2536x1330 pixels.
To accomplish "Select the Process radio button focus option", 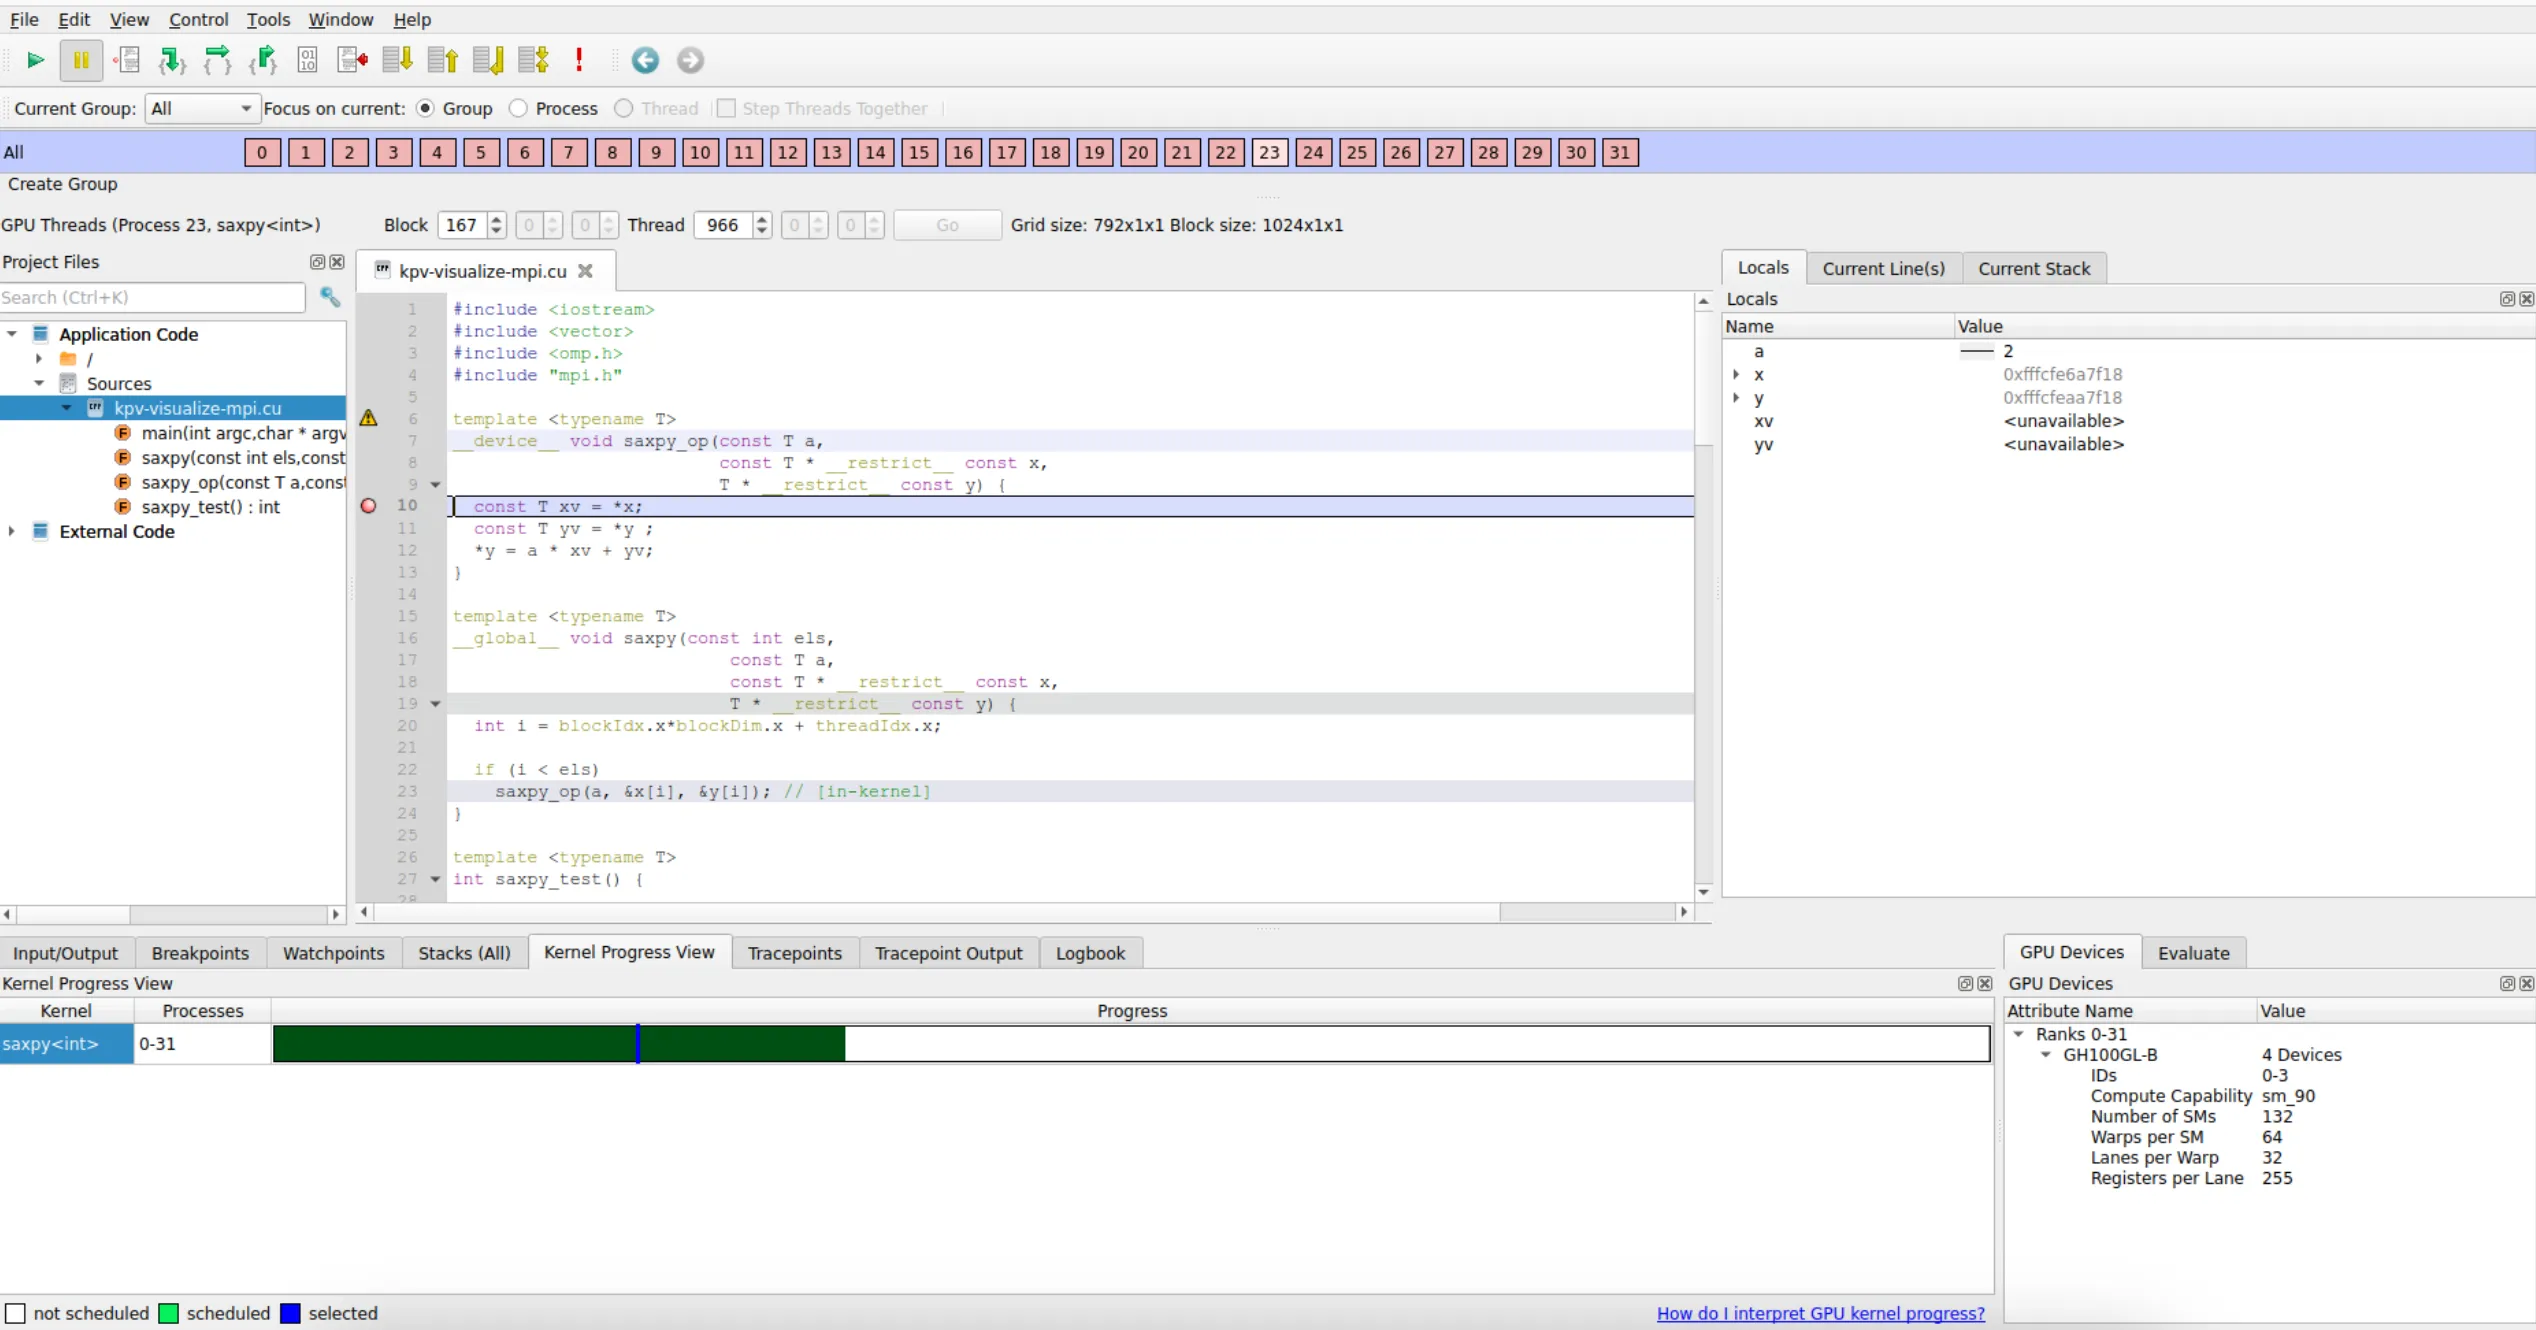I will pos(520,107).
